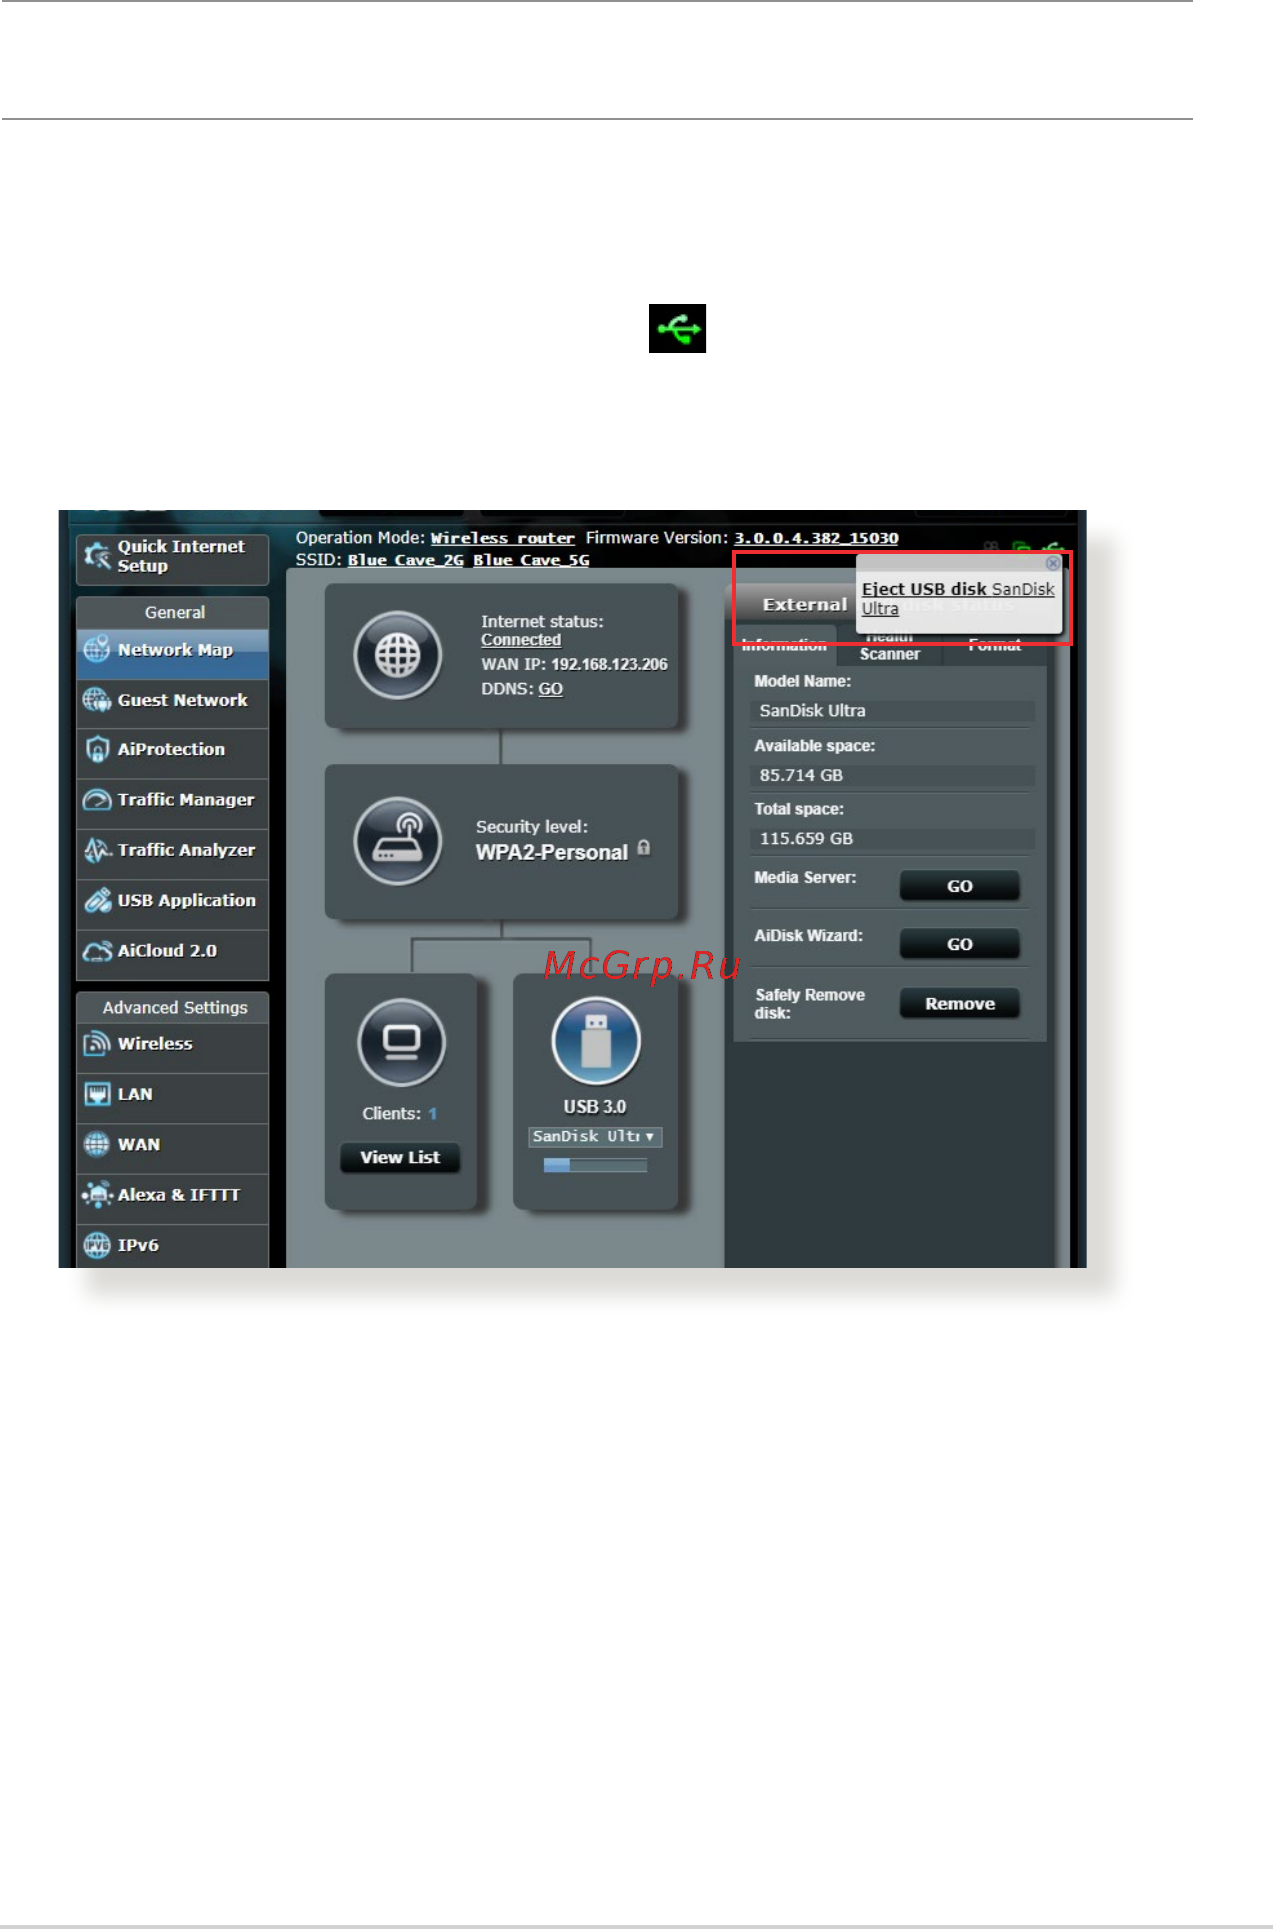Click the Blue_Cave_5G SSID link
The height and width of the screenshot is (1929, 1273).
pyautogui.click(x=531, y=560)
